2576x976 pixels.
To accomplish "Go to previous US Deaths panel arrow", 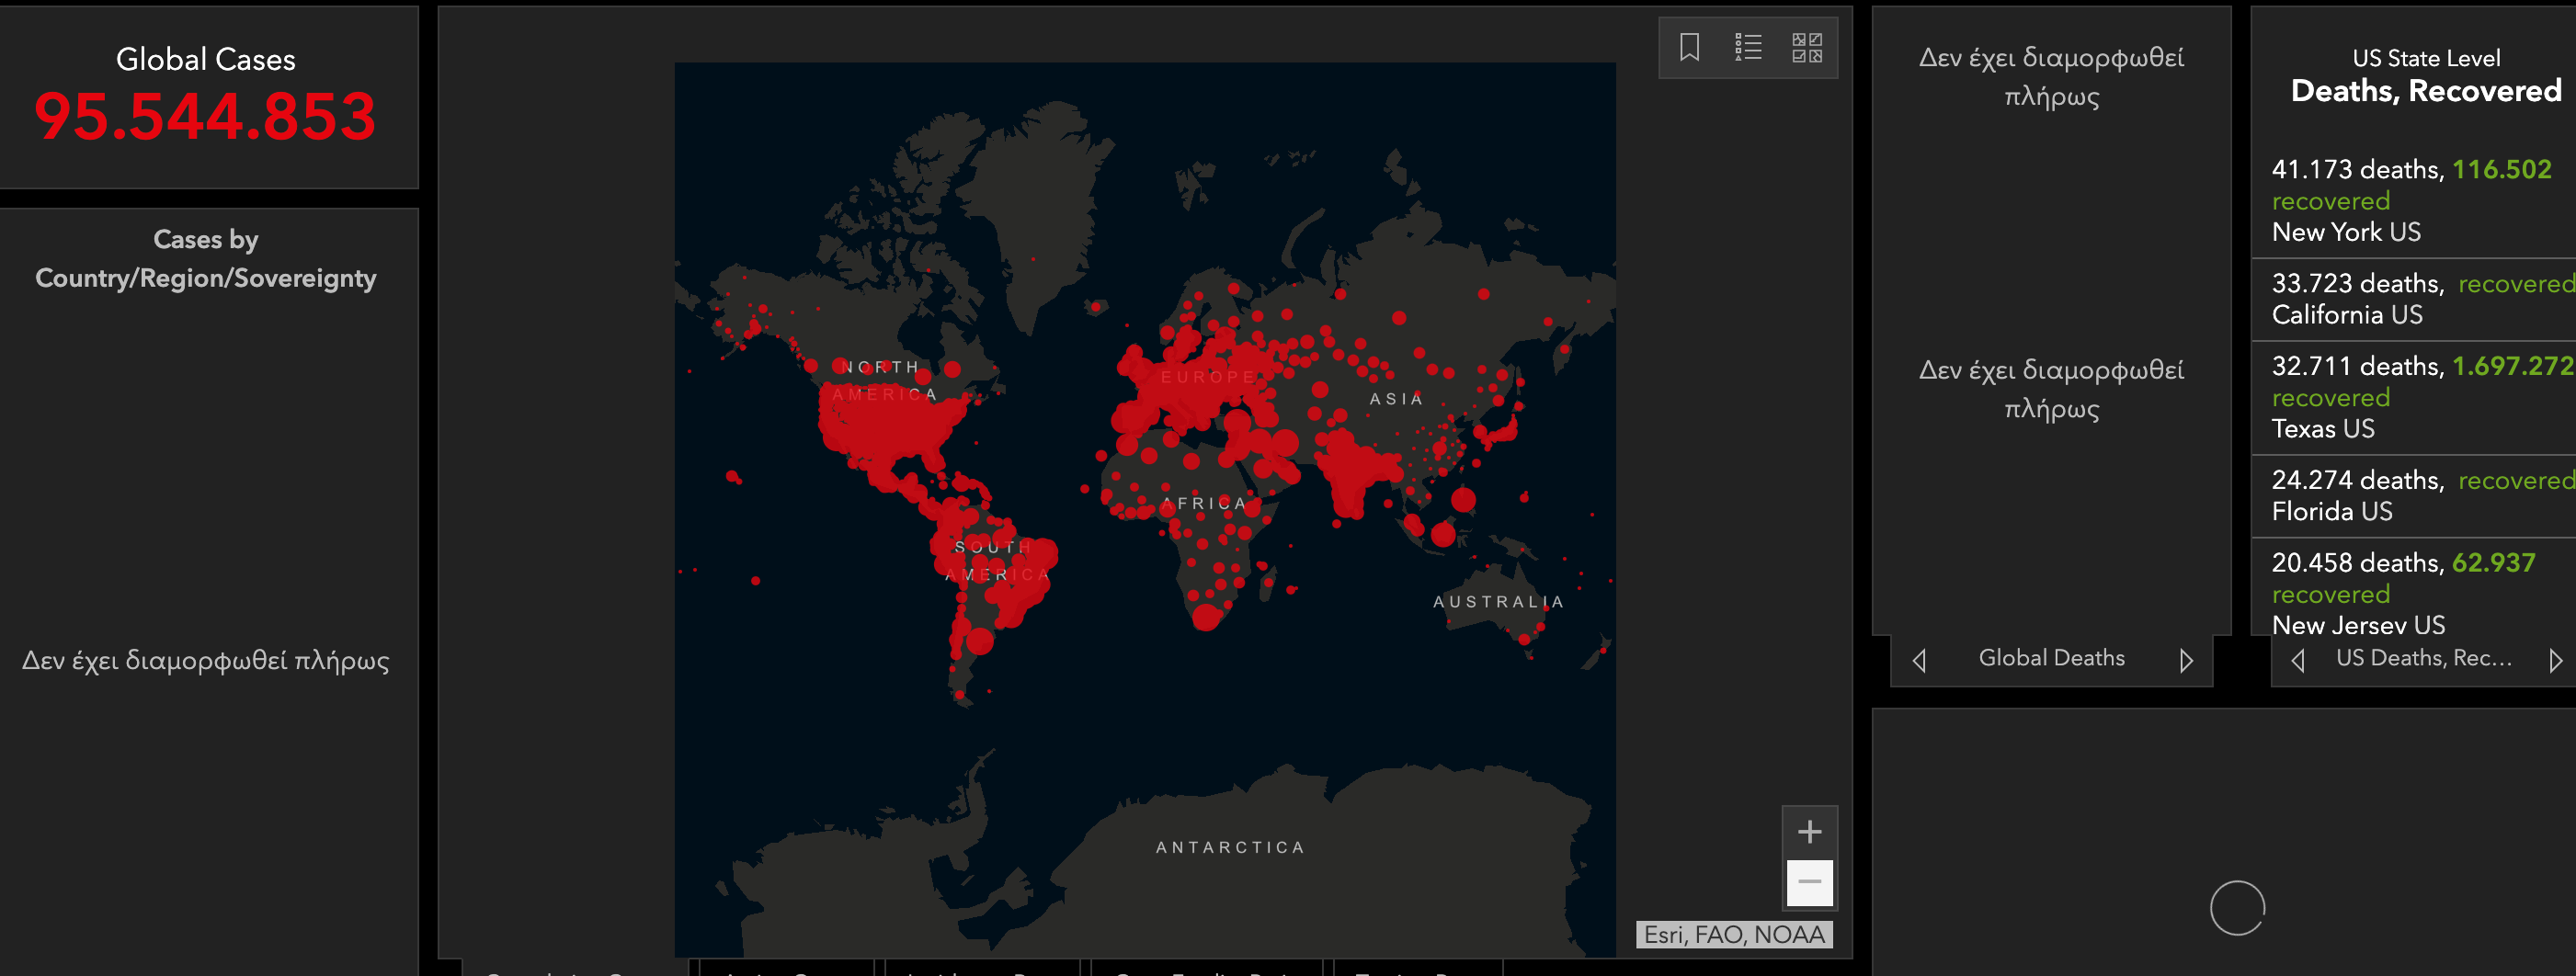I will pos(2298,660).
